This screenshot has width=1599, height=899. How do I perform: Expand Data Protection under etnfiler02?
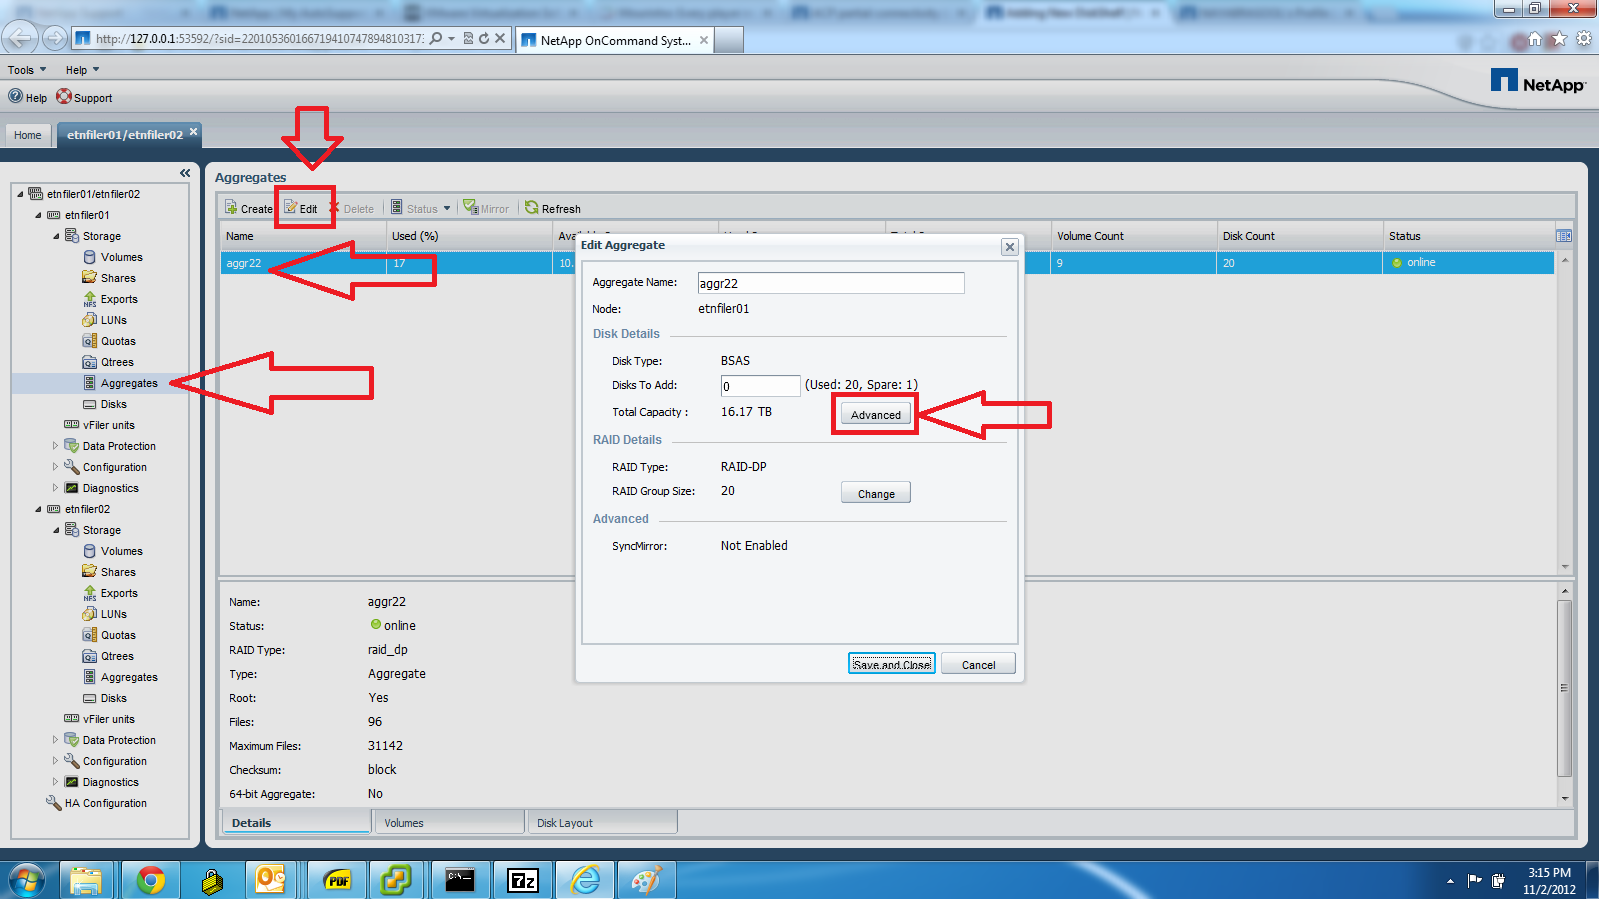(56, 740)
